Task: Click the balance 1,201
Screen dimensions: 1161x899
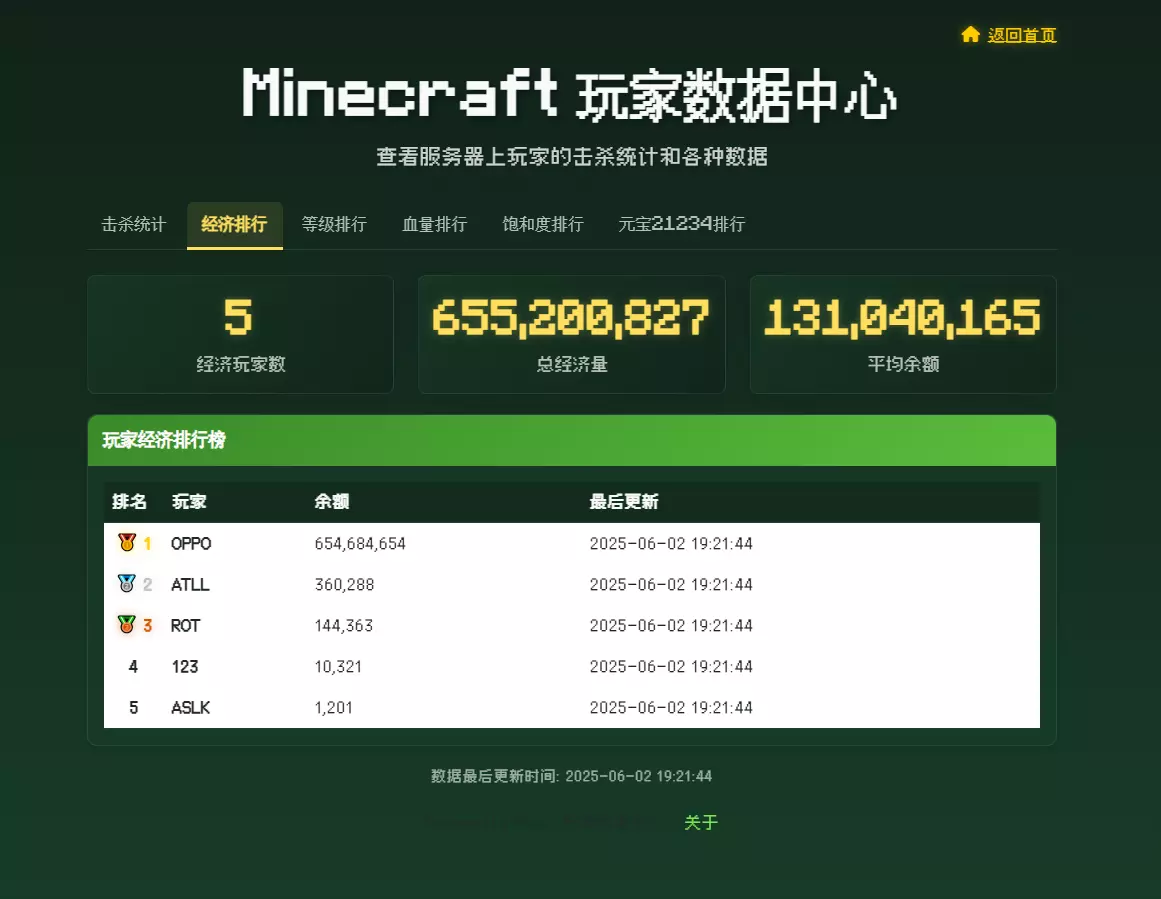Action: coord(334,707)
